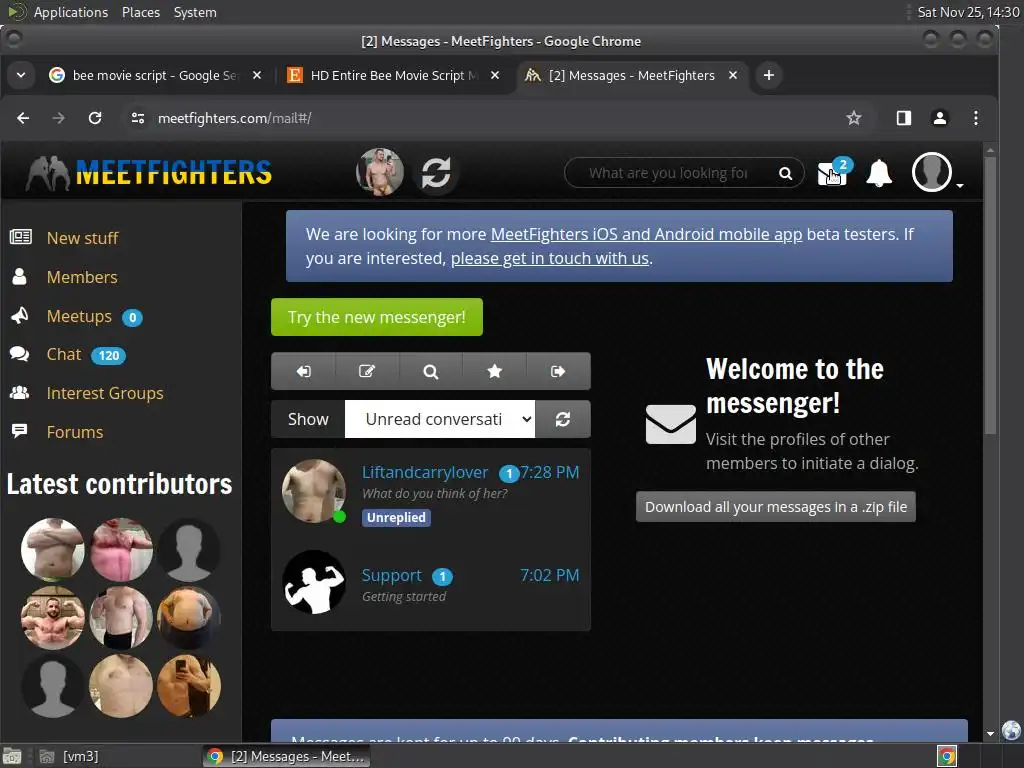The height and width of the screenshot is (768, 1024).
Task: Click the megaphone icon next to Meetups
Action: [20, 315]
